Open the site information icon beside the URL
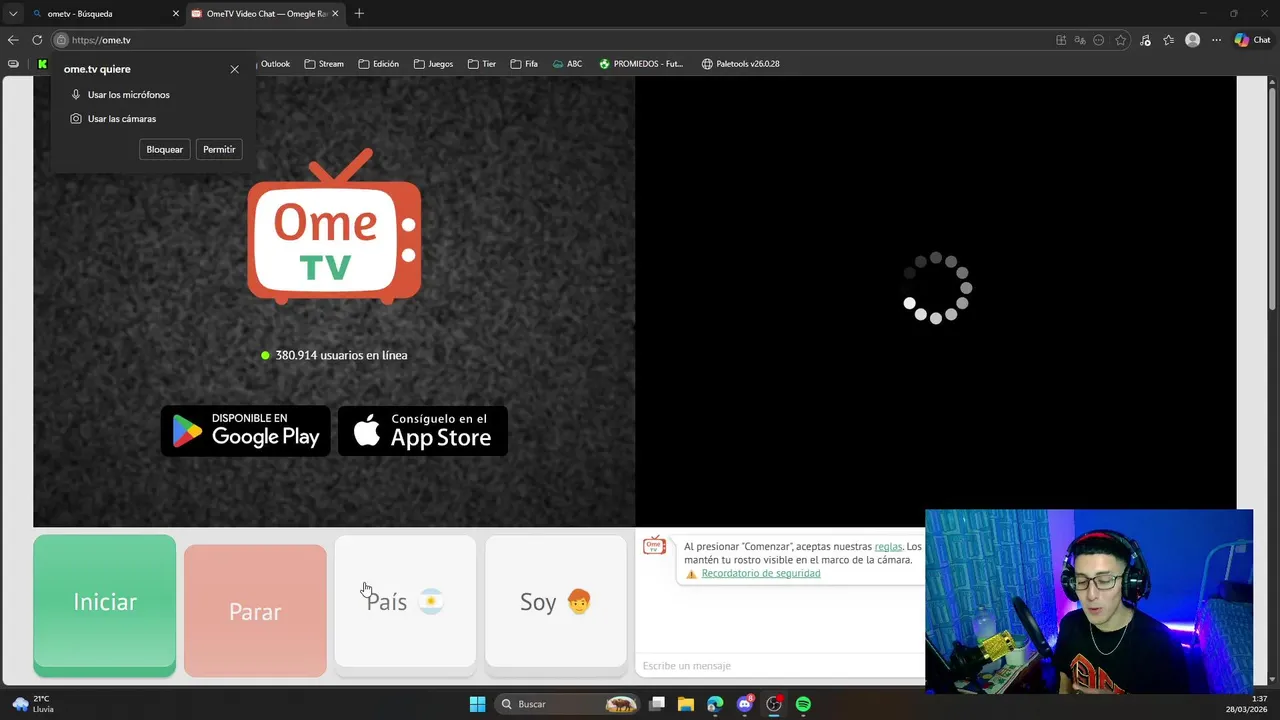Image resolution: width=1280 pixels, height=720 pixels. pyautogui.click(x=61, y=40)
